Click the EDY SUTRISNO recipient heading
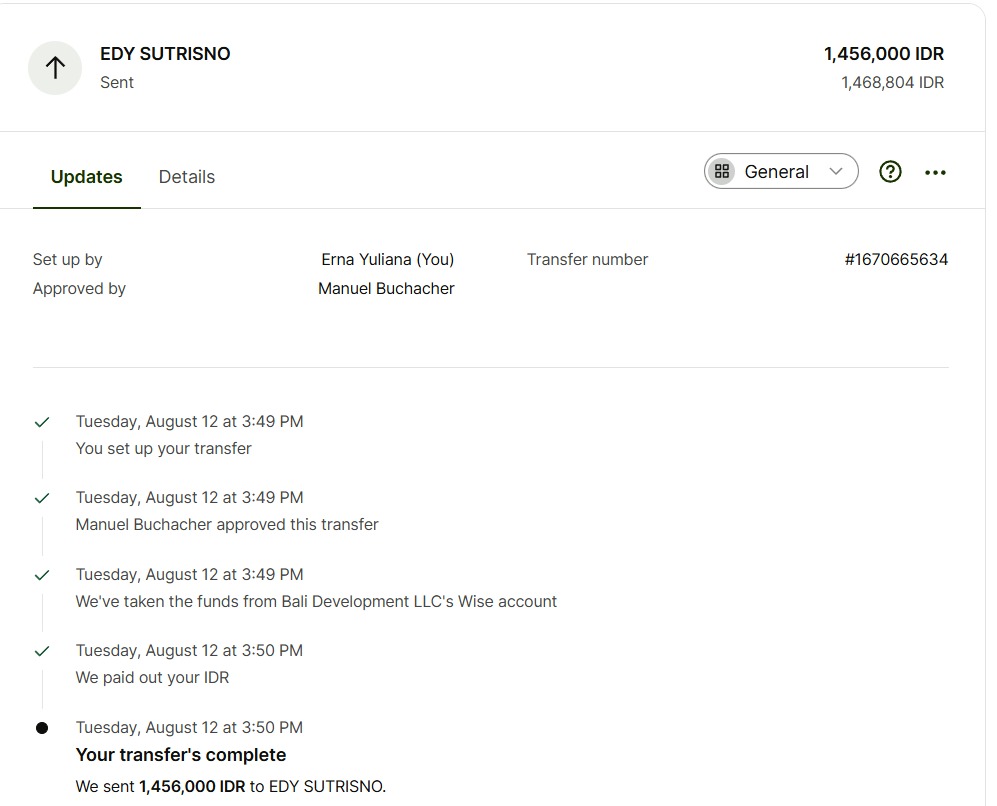Screen dimensions: 997x806 click(165, 54)
